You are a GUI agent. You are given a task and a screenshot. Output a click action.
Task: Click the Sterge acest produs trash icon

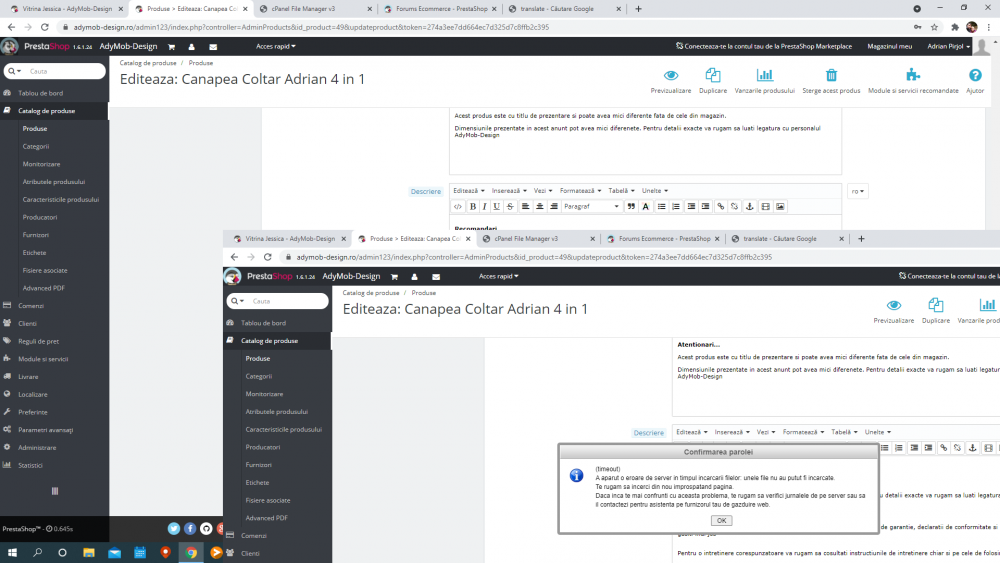pos(831,75)
